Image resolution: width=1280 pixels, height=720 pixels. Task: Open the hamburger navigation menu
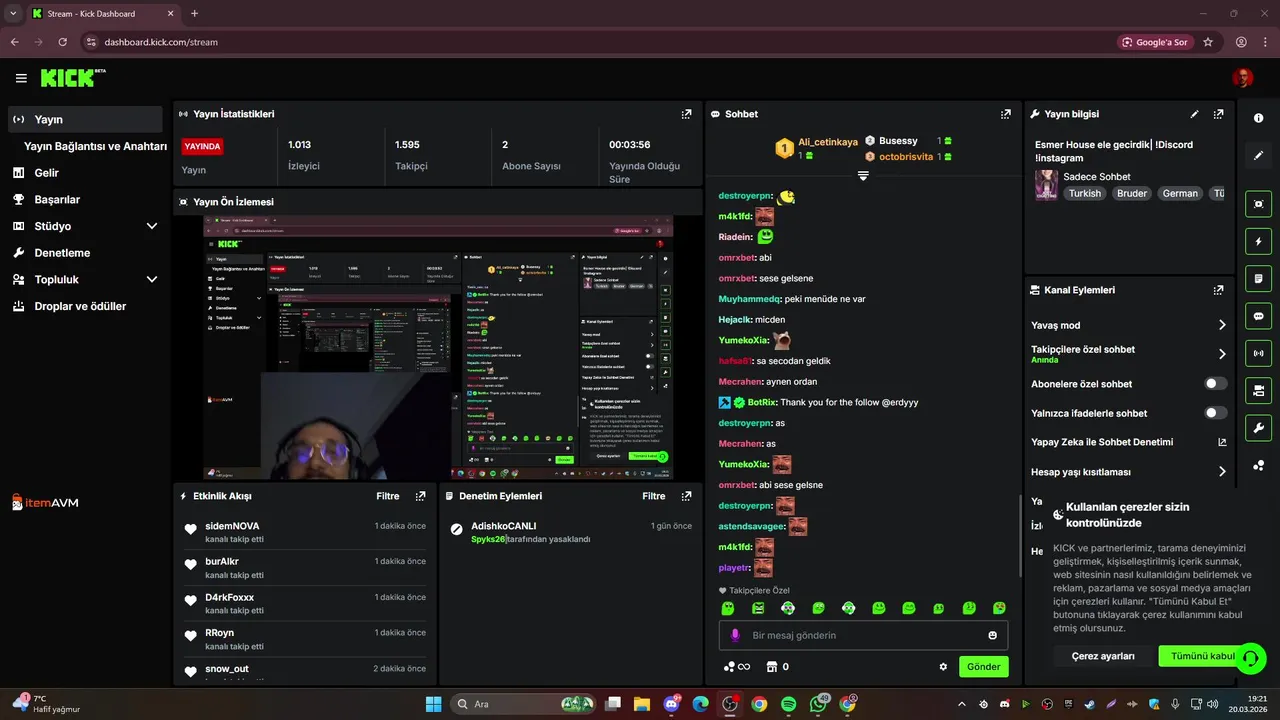pyautogui.click(x=21, y=78)
